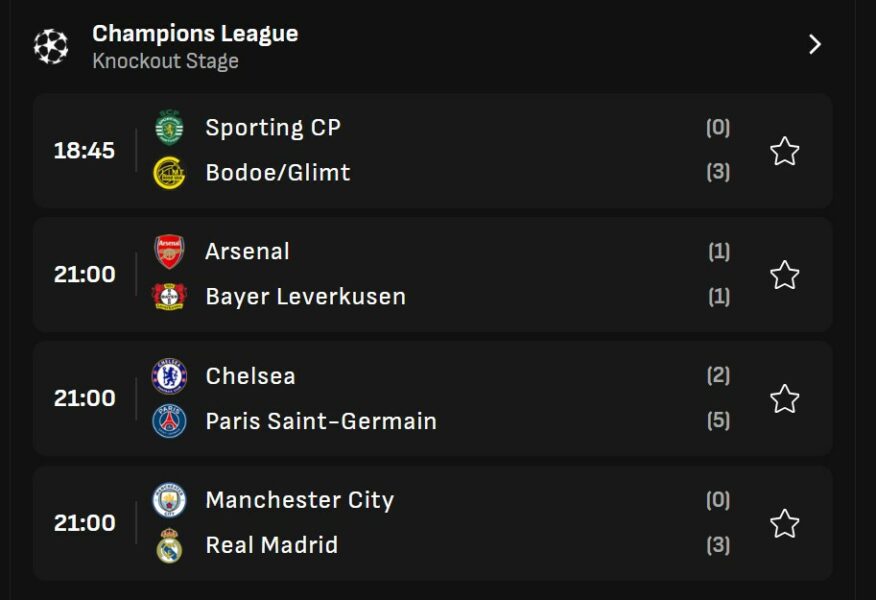This screenshot has height=600, width=876.
Task: Click the Bayer Leverkusen club crest
Action: (169, 297)
